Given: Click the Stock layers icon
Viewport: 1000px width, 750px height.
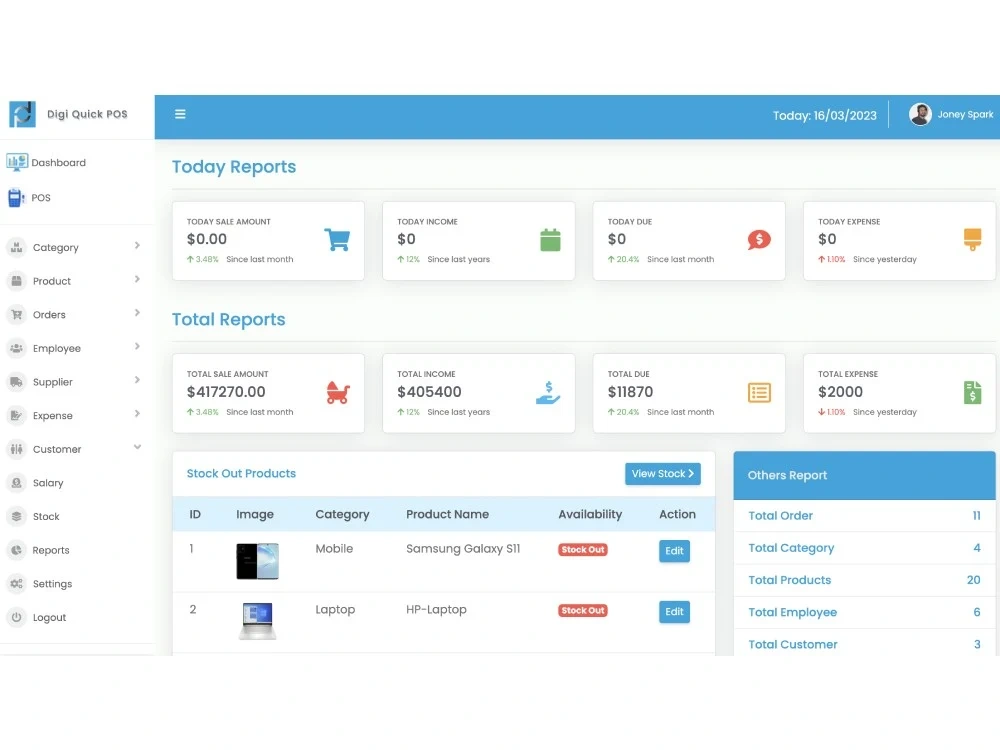Looking at the screenshot, I should click(x=17, y=516).
